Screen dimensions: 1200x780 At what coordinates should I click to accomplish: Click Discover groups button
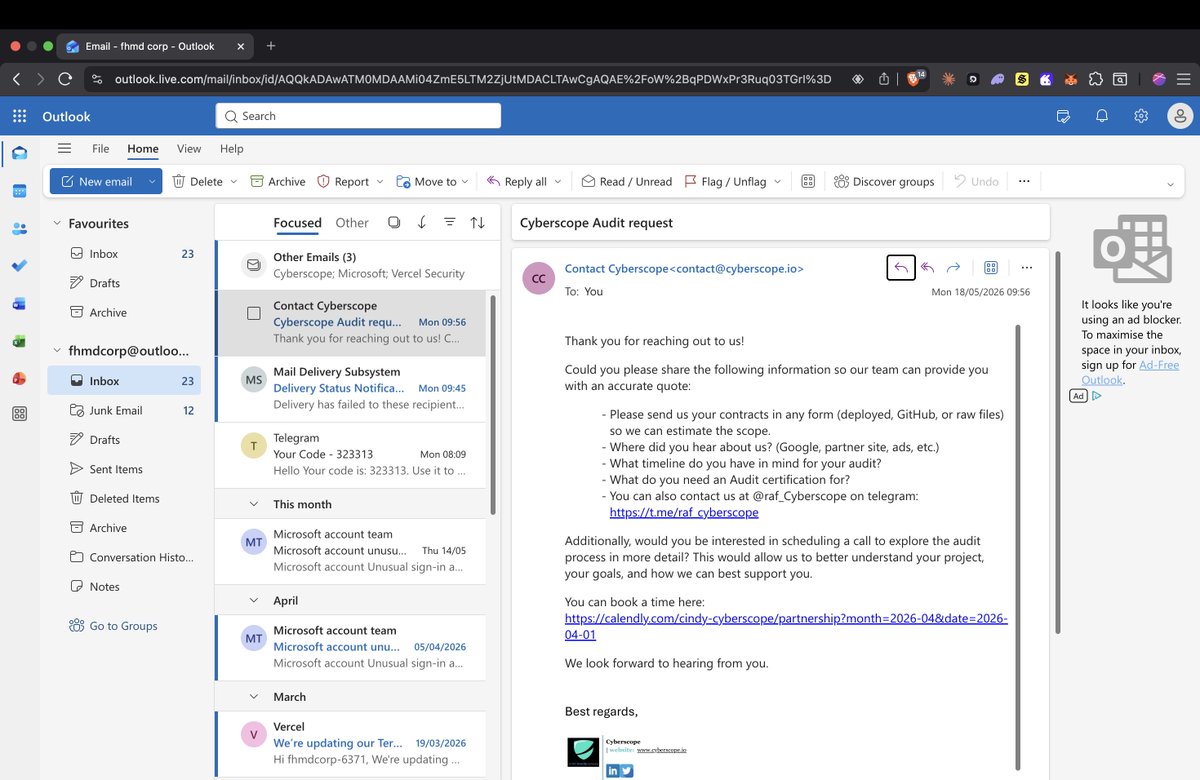coord(884,181)
